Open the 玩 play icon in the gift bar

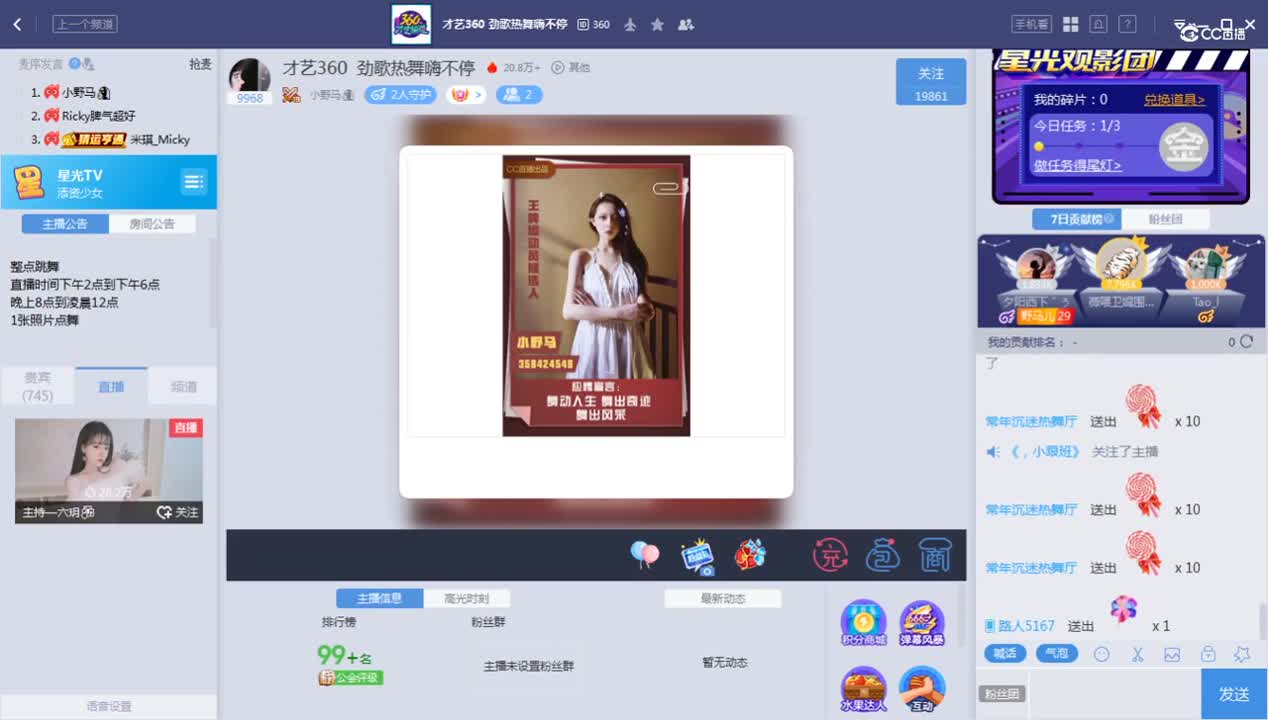pos(830,555)
